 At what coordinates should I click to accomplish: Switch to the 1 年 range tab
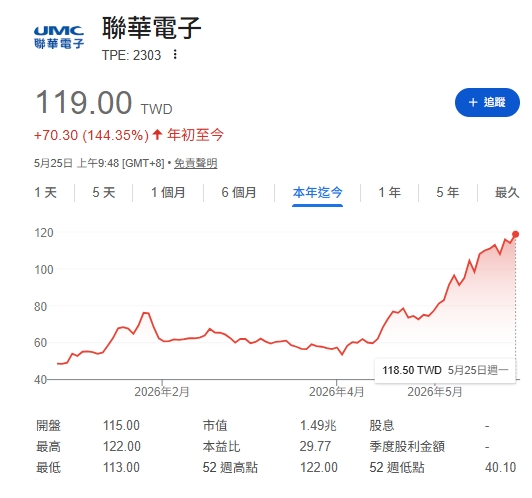coord(390,193)
